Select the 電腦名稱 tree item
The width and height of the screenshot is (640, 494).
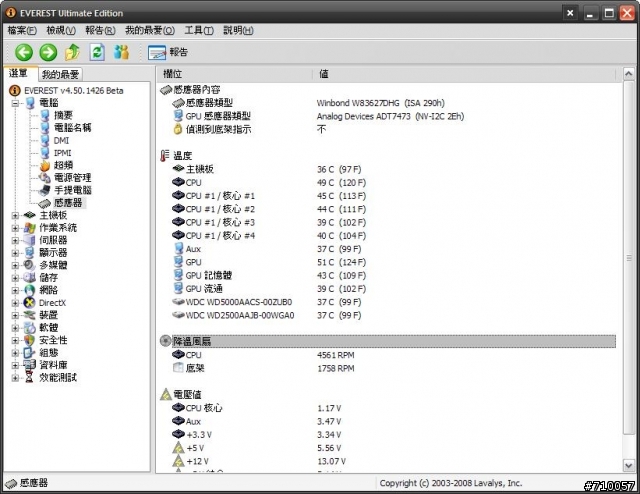point(73,128)
